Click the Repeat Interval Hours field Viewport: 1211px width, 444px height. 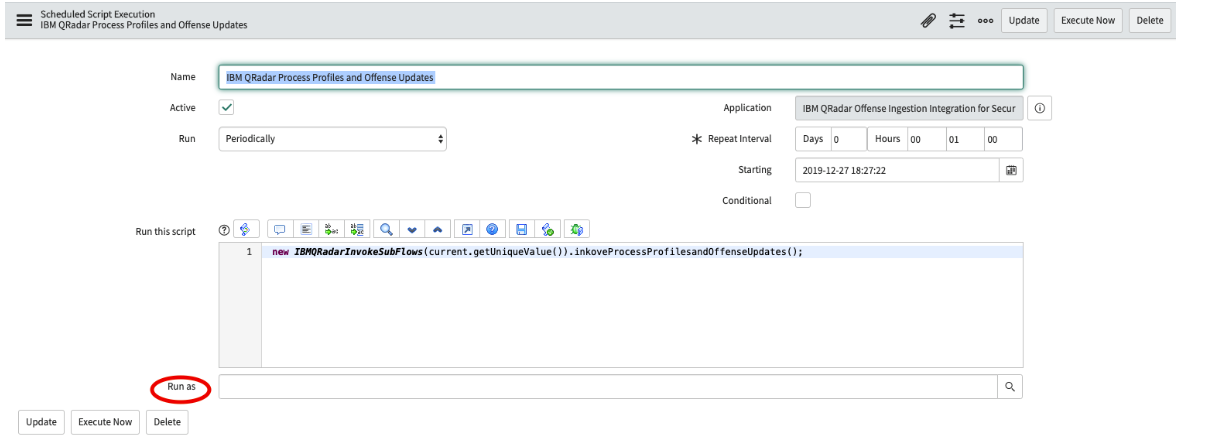click(925, 139)
